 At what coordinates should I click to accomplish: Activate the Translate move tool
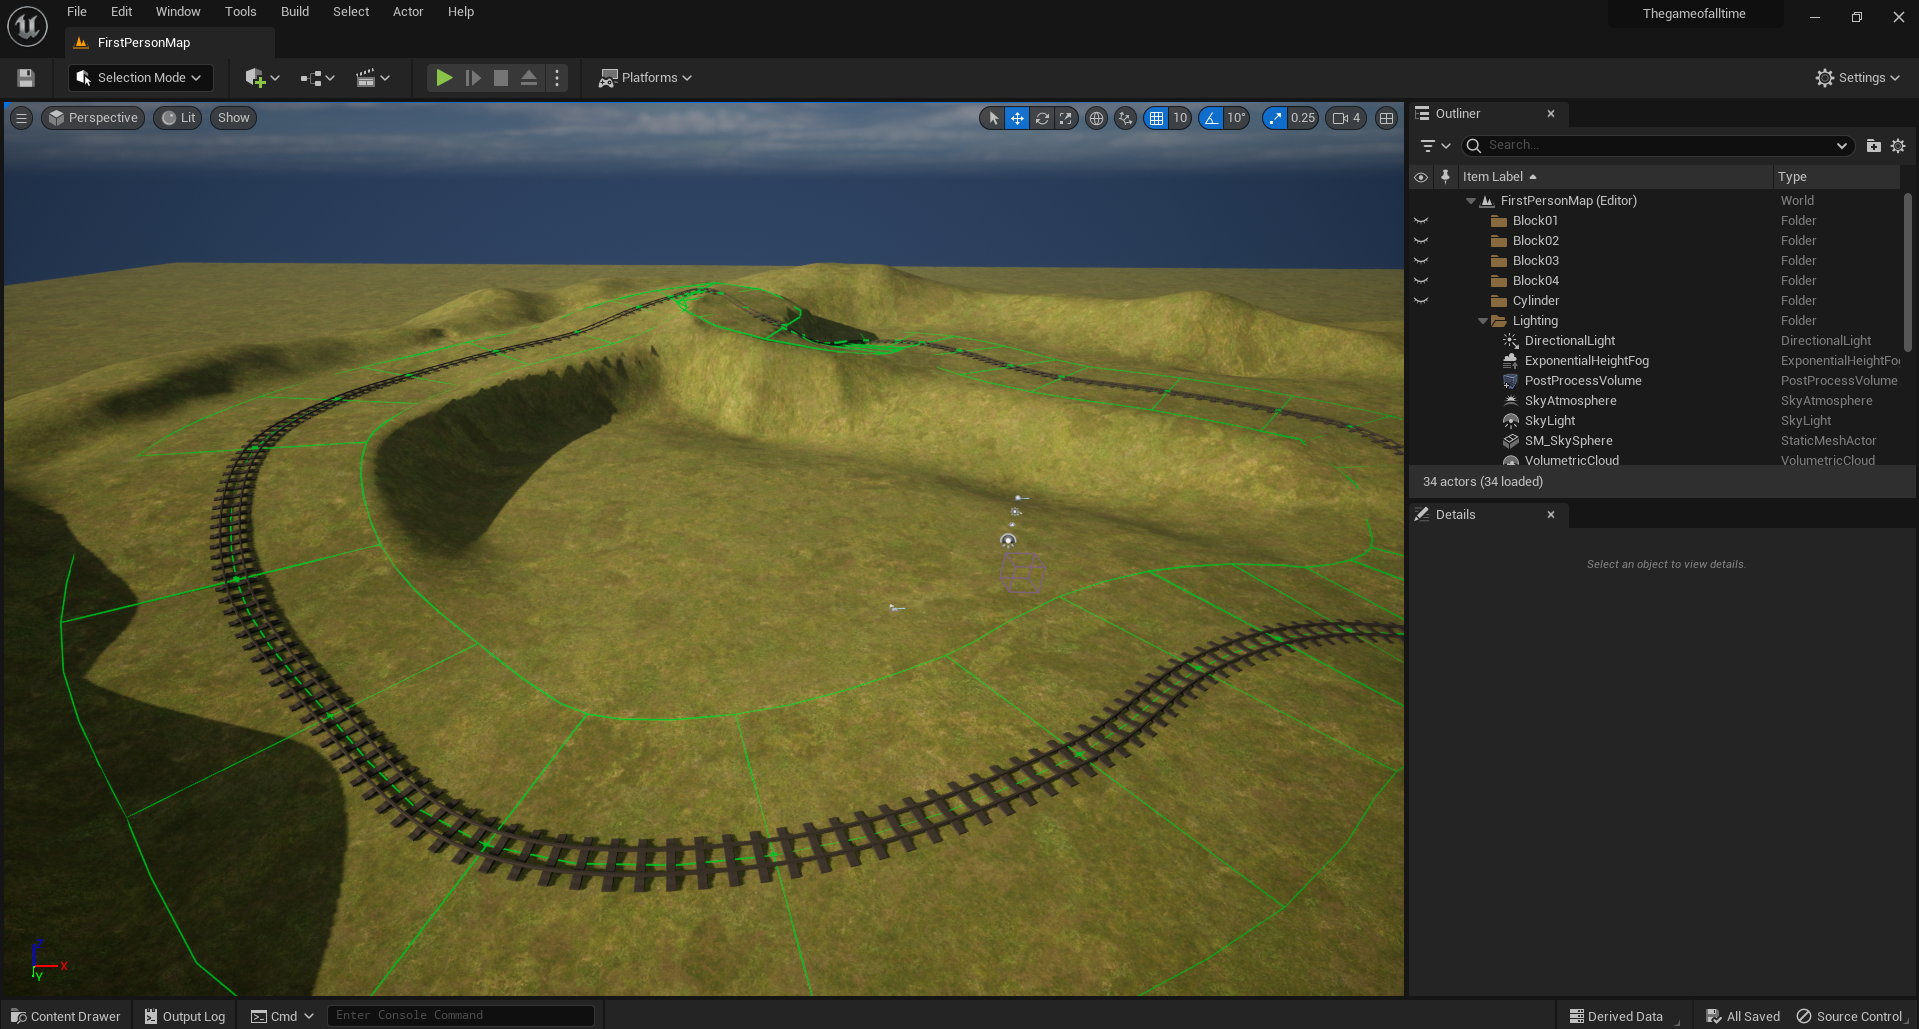pyautogui.click(x=1017, y=118)
